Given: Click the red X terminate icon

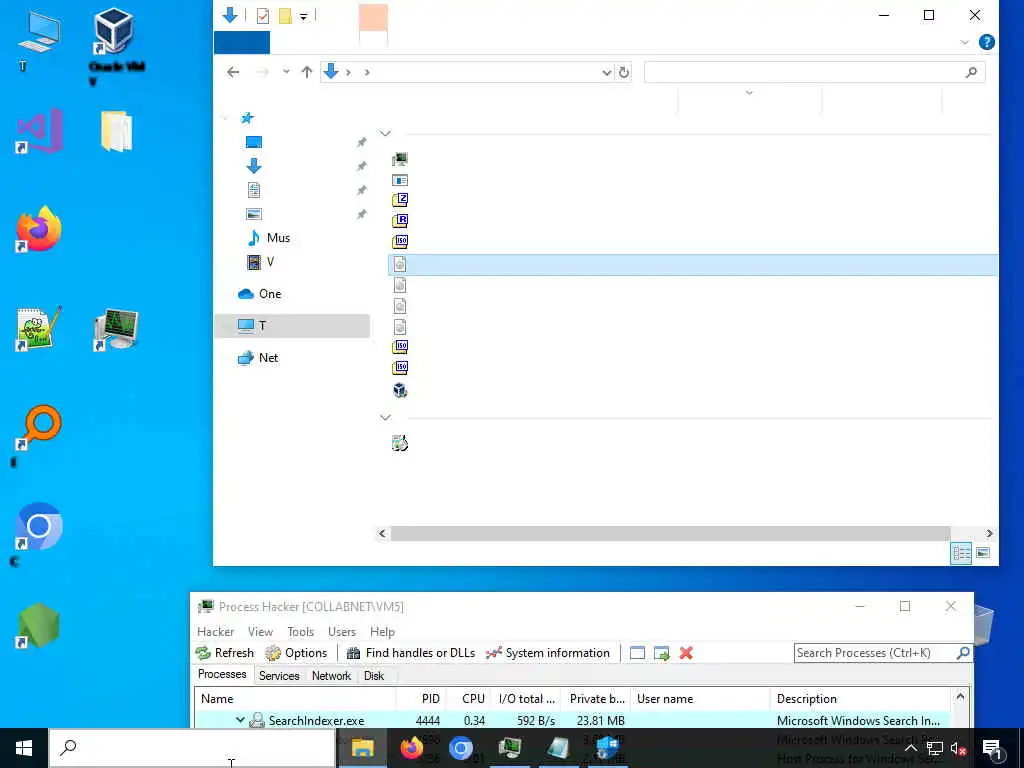Looking at the screenshot, I should (686, 652).
